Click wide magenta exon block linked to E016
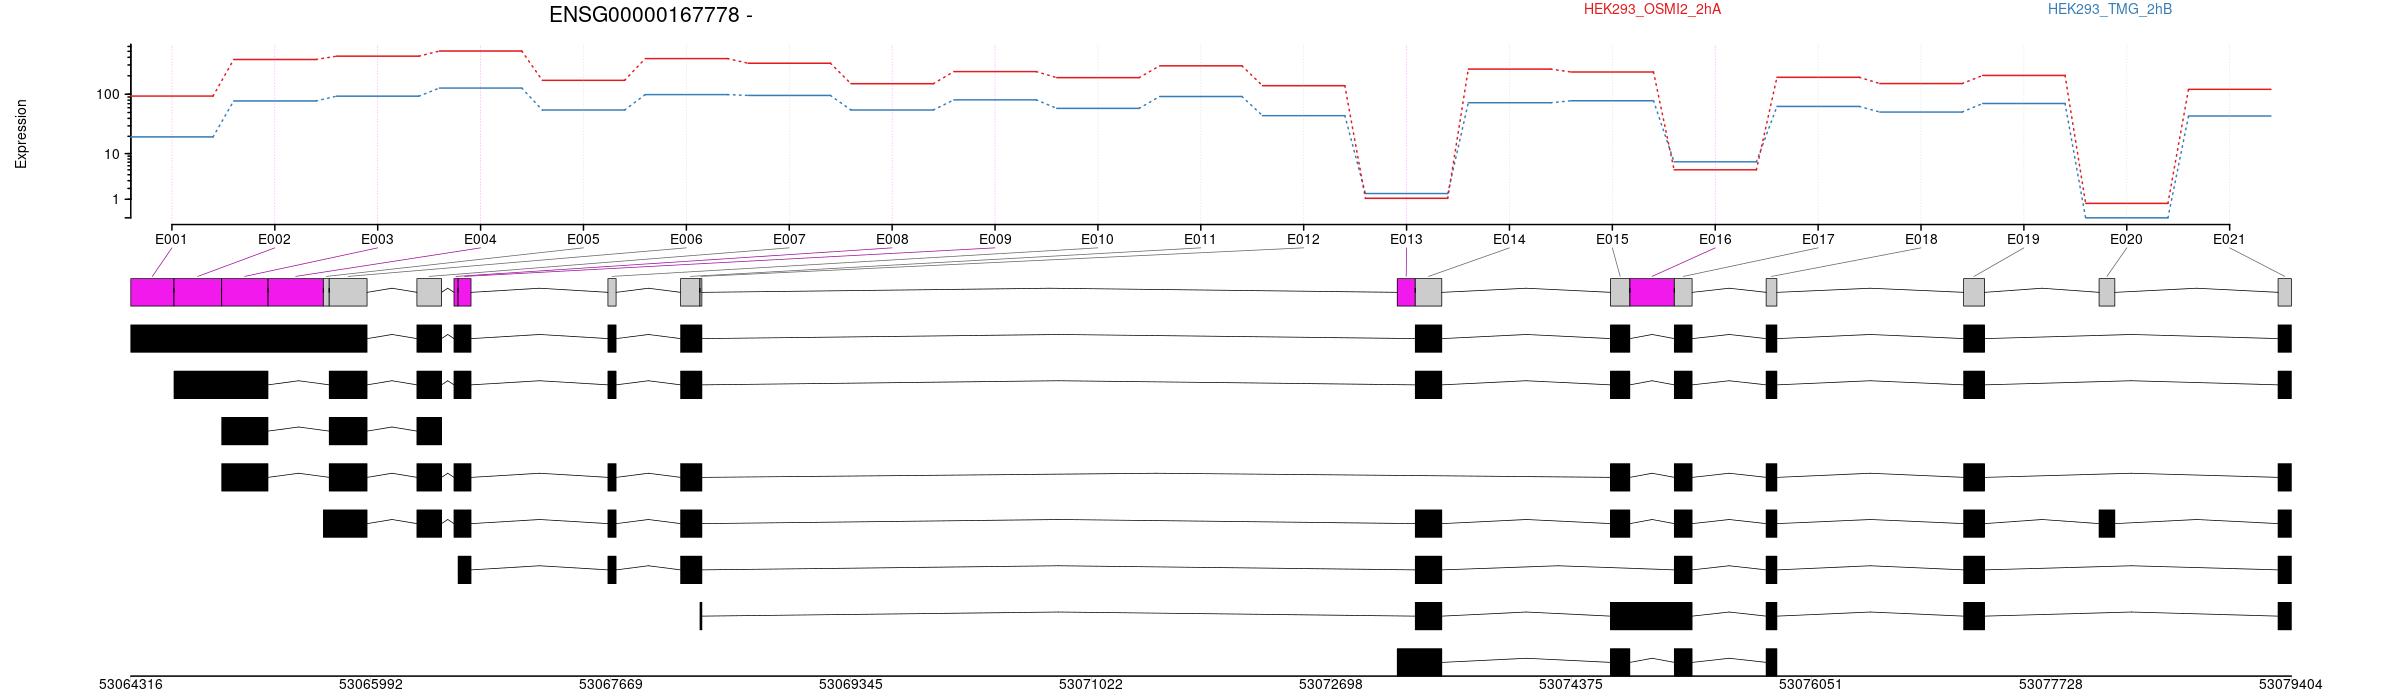This screenshot has width=2400, height=700. pos(1652,292)
